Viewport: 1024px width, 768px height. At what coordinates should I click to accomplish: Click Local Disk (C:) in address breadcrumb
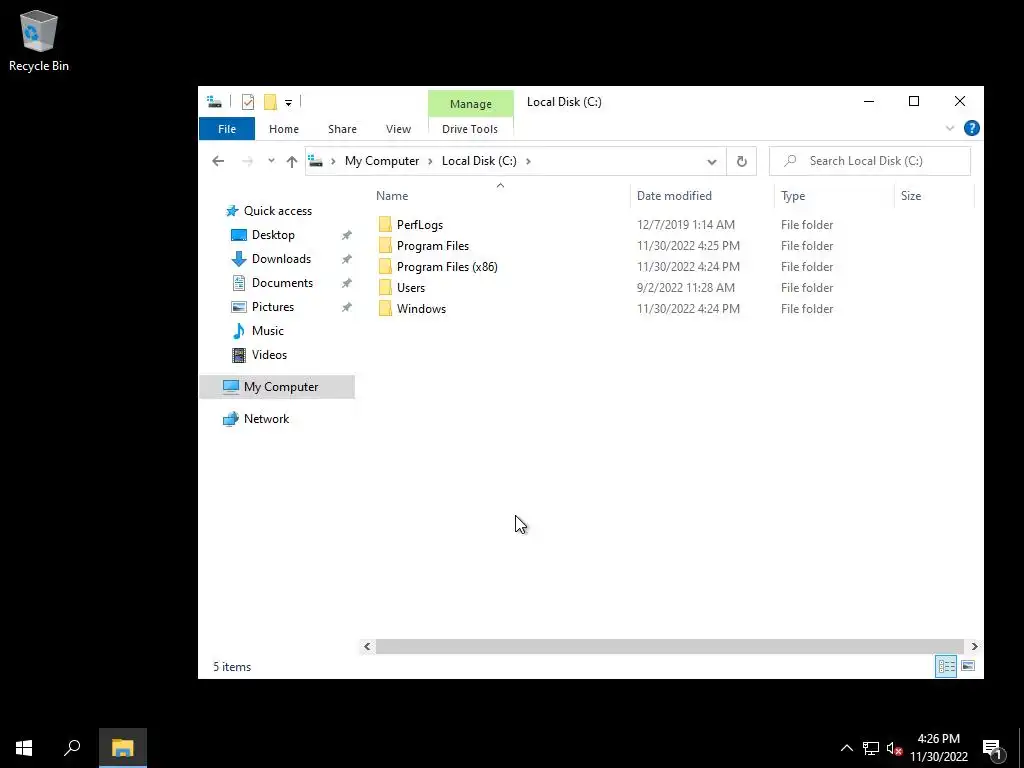(x=479, y=161)
